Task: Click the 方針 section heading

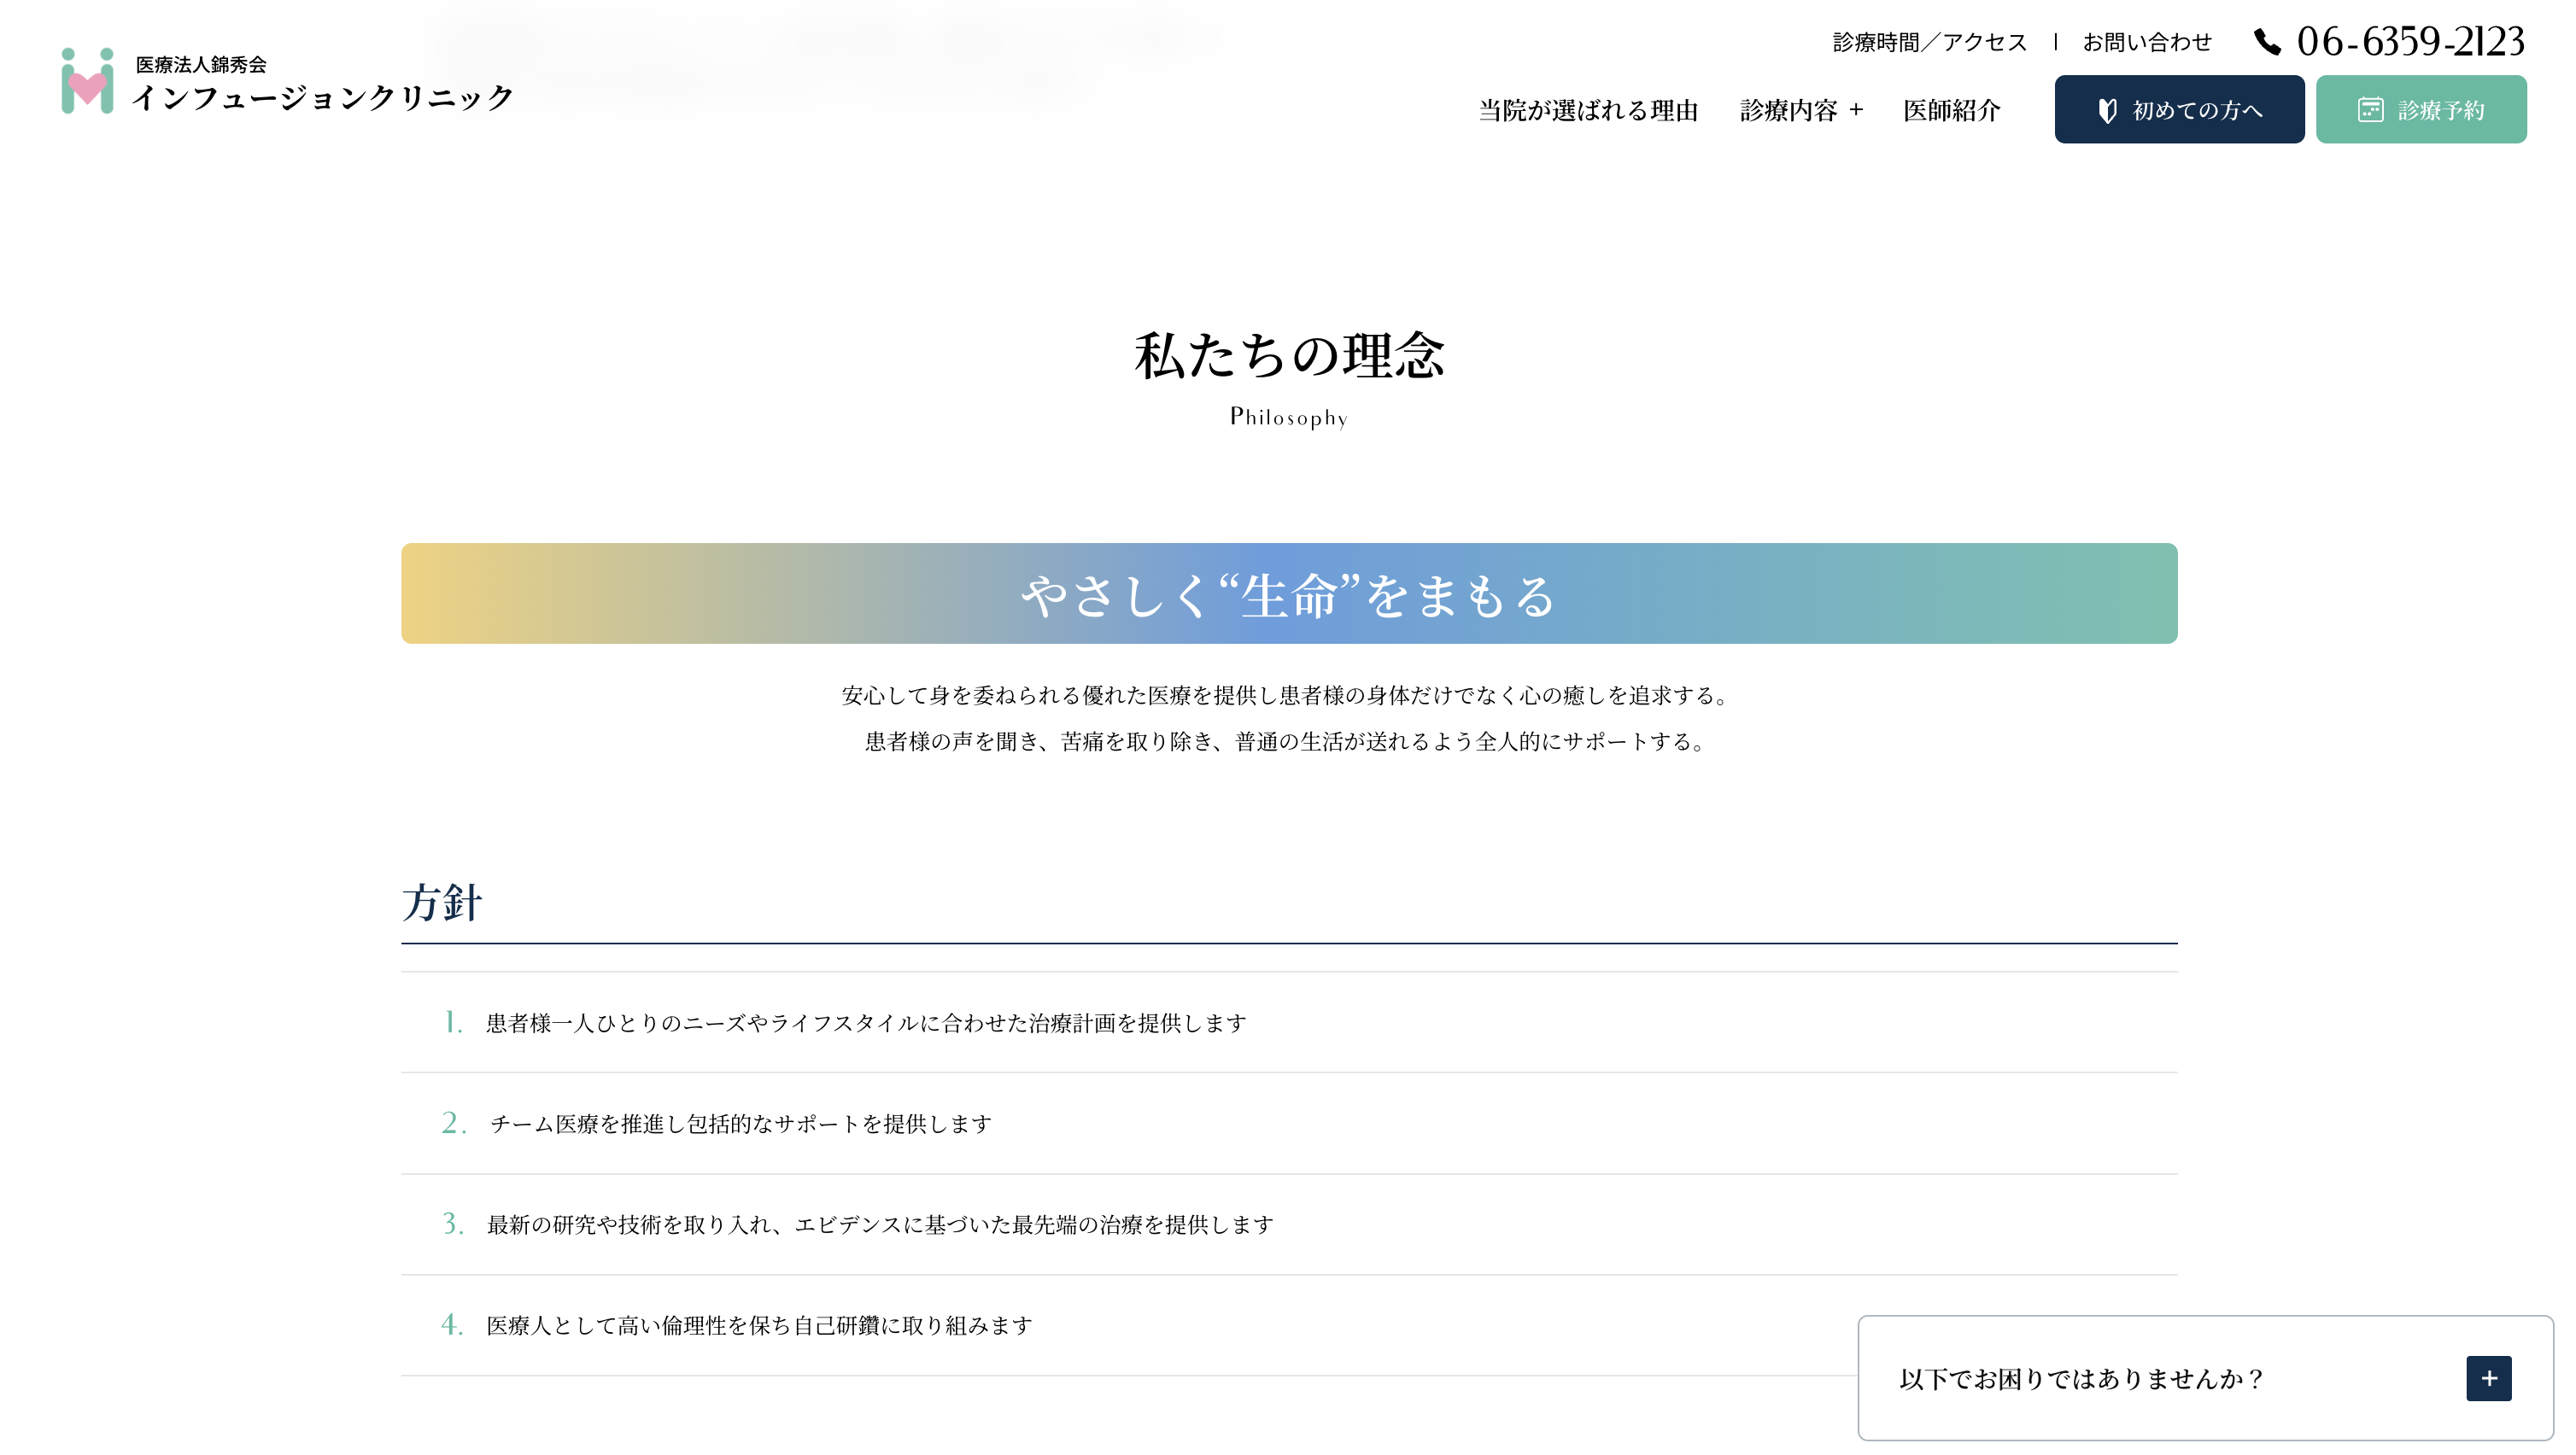Action: point(442,902)
